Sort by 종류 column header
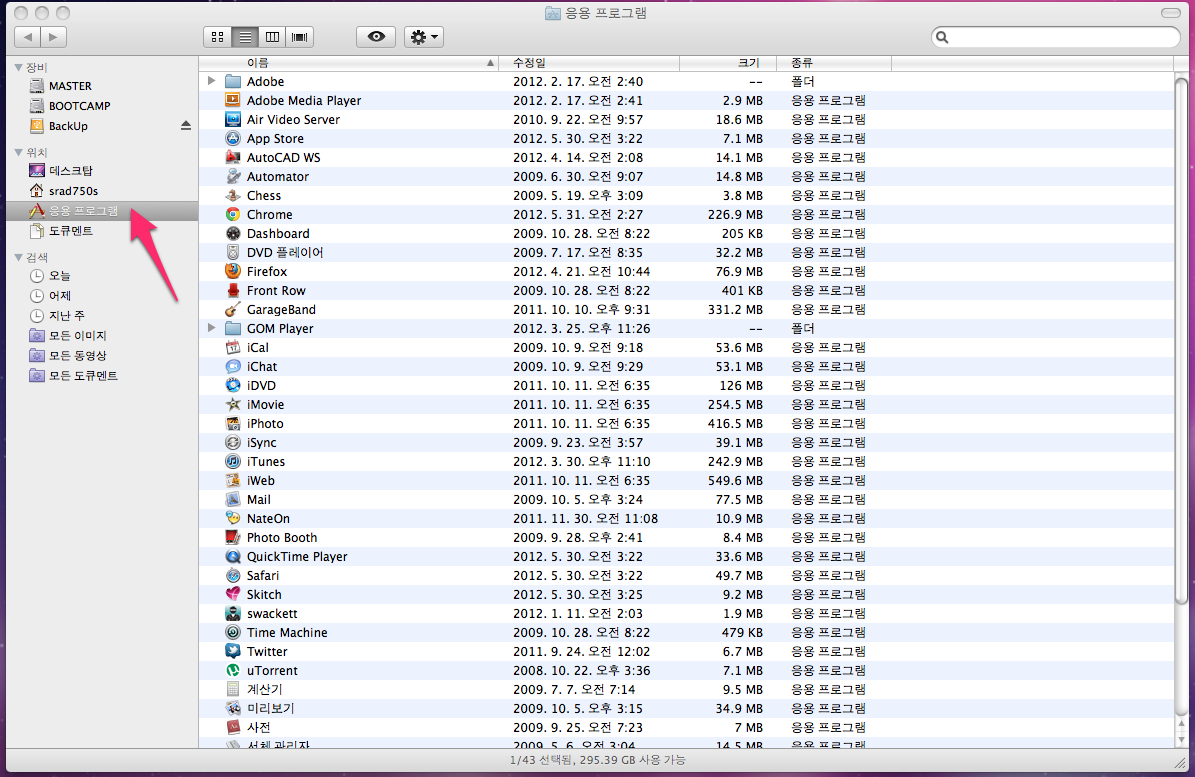 (x=834, y=62)
